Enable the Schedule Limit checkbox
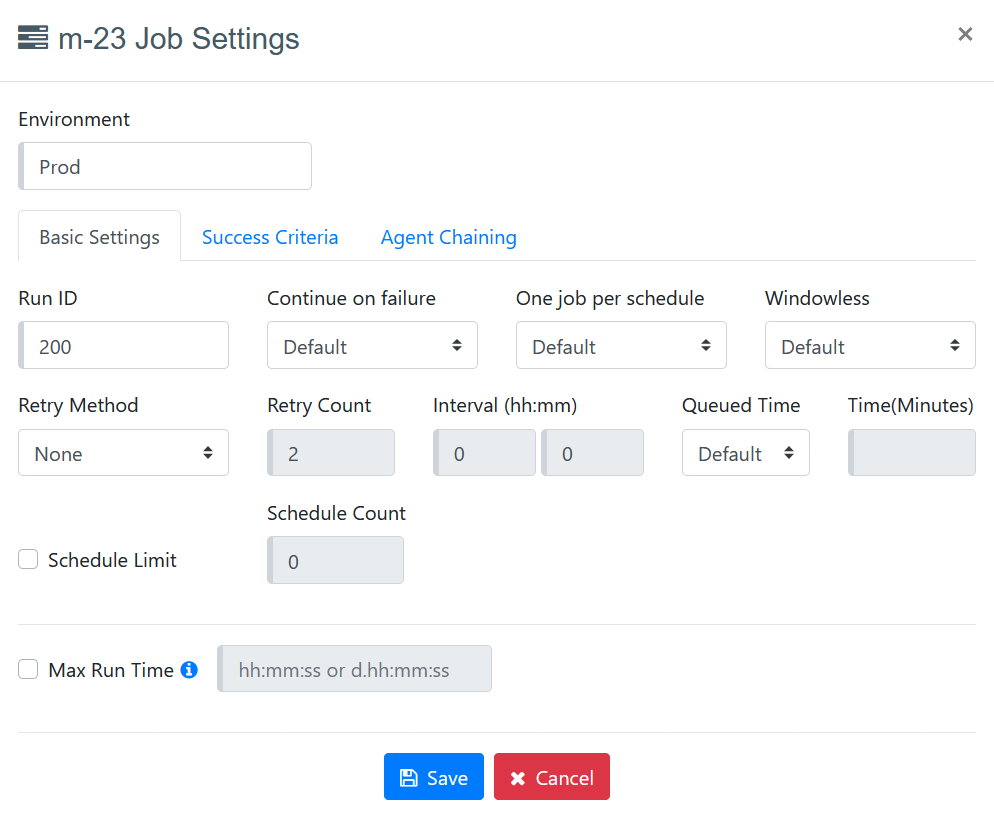Viewport: 994px width, 823px height. pyautogui.click(x=28, y=560)
